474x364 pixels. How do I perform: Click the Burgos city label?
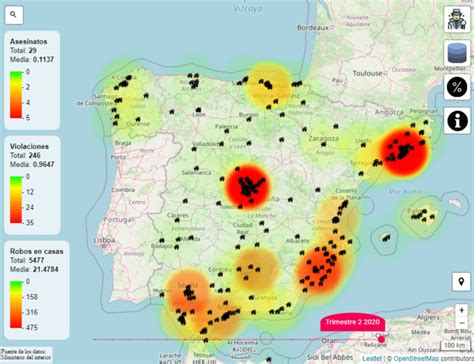click(x=249, y=115)
